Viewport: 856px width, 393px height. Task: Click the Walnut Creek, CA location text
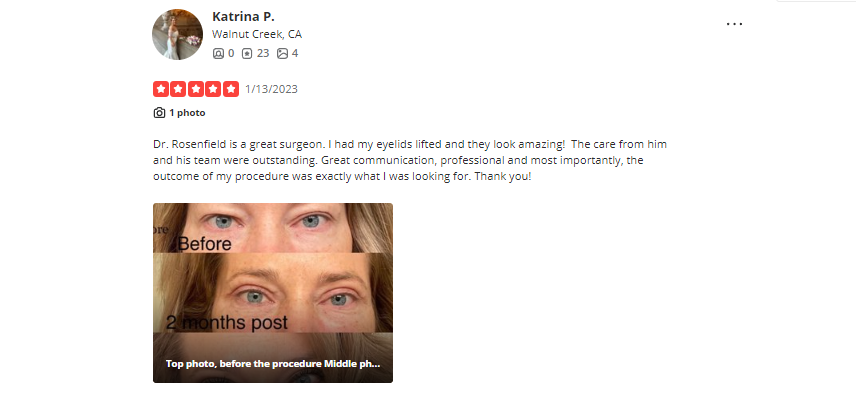[x=257, y=34]
